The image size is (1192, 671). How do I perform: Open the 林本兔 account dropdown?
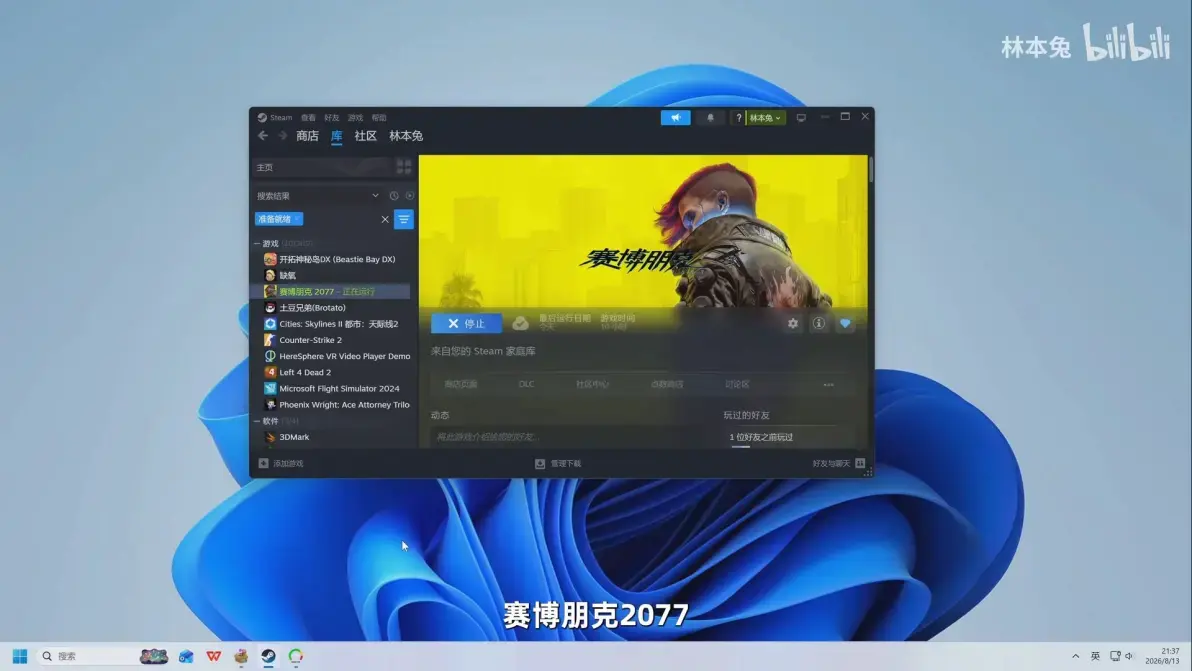tap(766, 118)
